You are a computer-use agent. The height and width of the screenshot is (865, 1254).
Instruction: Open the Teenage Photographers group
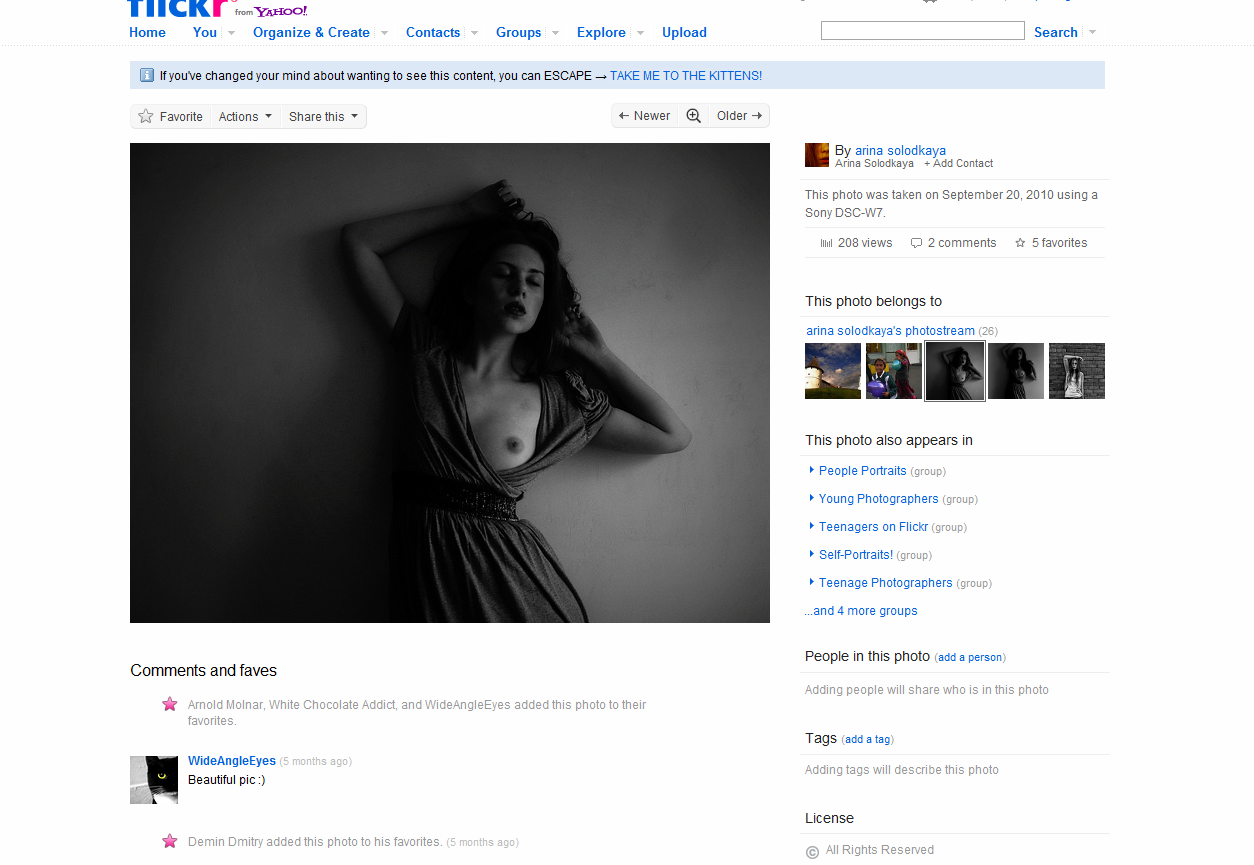coord(886,583)
